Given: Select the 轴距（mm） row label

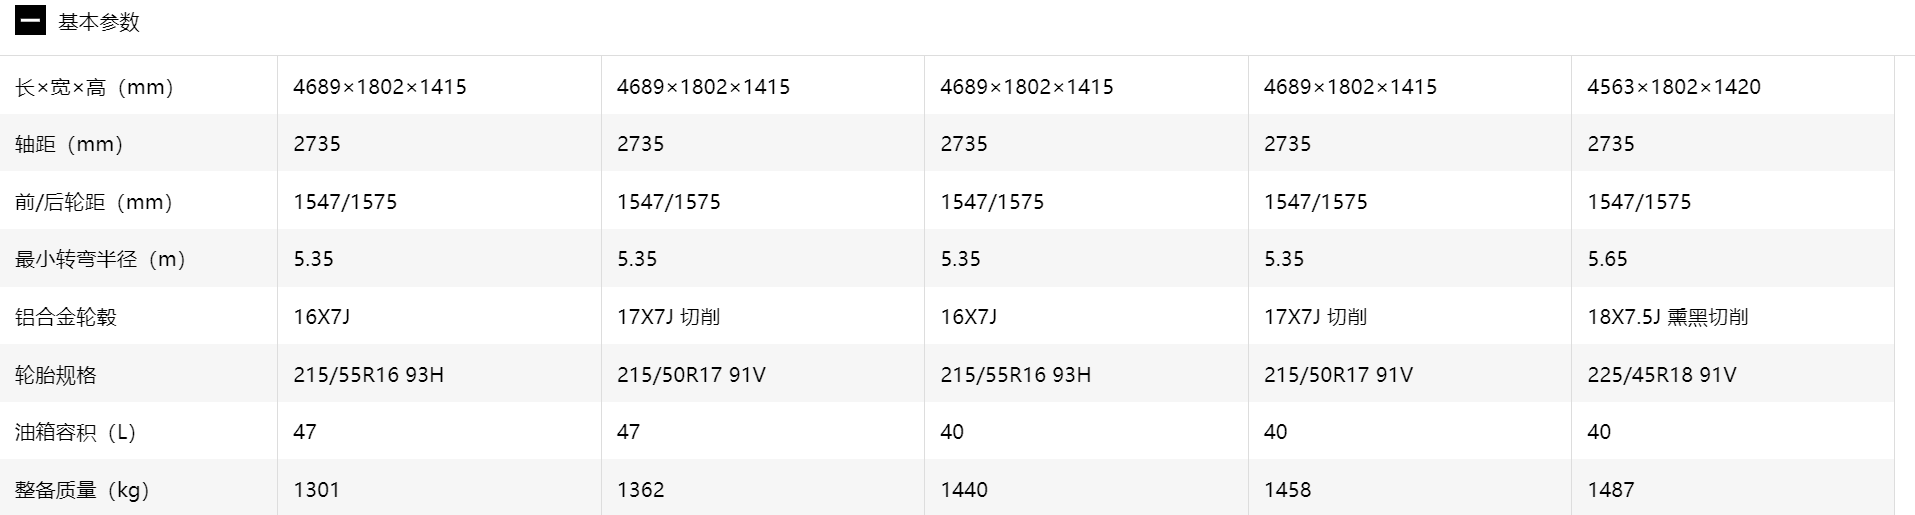Looking at the screenshot, I should [x=69, y=144].
